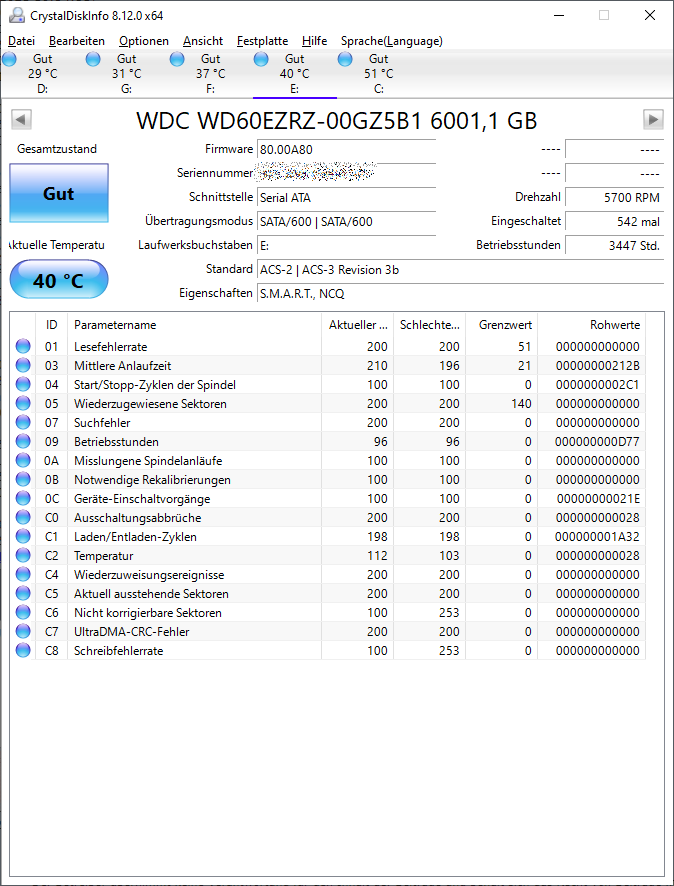Screen dimensions: 674x886
Task: Click the Rohwerte column header
Action: pyautogui.click(x=592, y=325)
